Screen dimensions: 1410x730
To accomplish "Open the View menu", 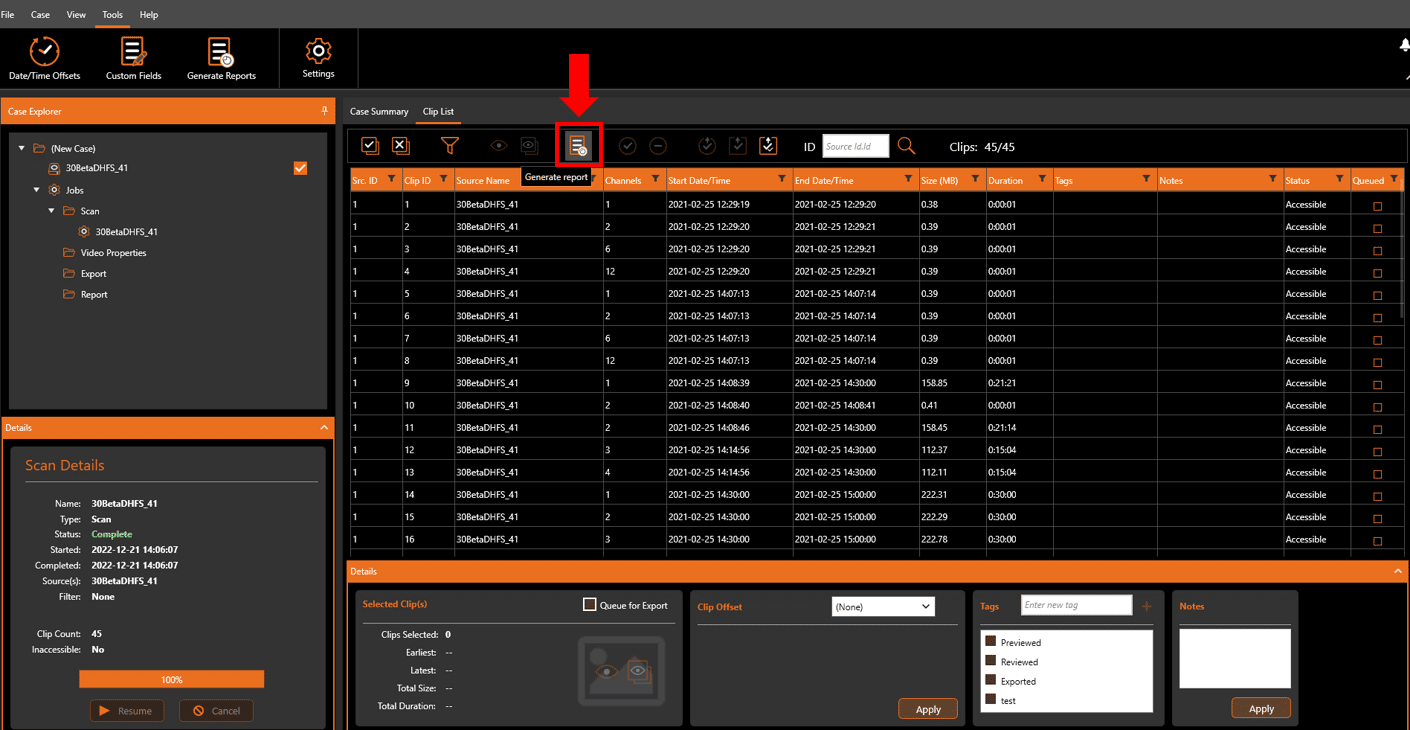I will click(x=76, y=15).
